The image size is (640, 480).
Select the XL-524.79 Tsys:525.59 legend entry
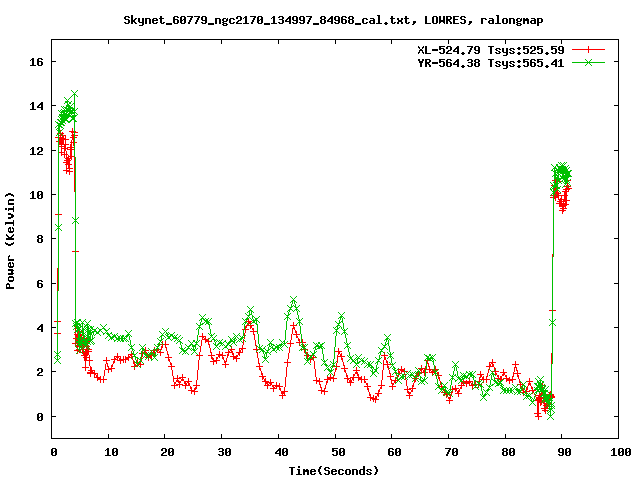pyautogui.click(x=491, y=50)
